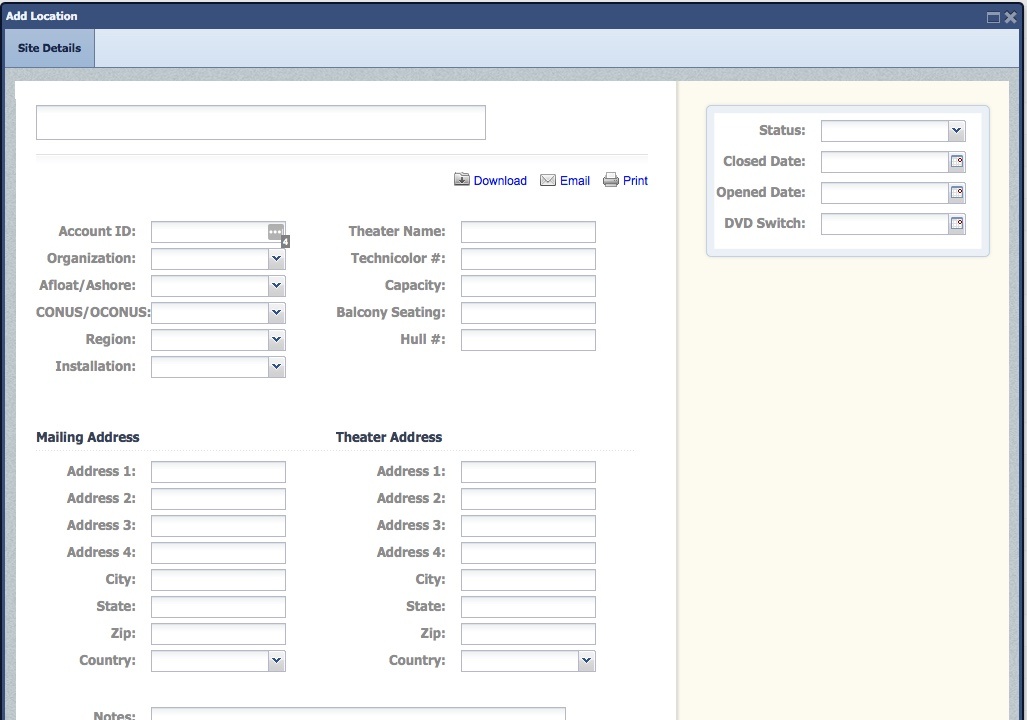Open the DVD Switch calendar picker
The height and width of the screenshot is (720, 1027).
[957, 224]
